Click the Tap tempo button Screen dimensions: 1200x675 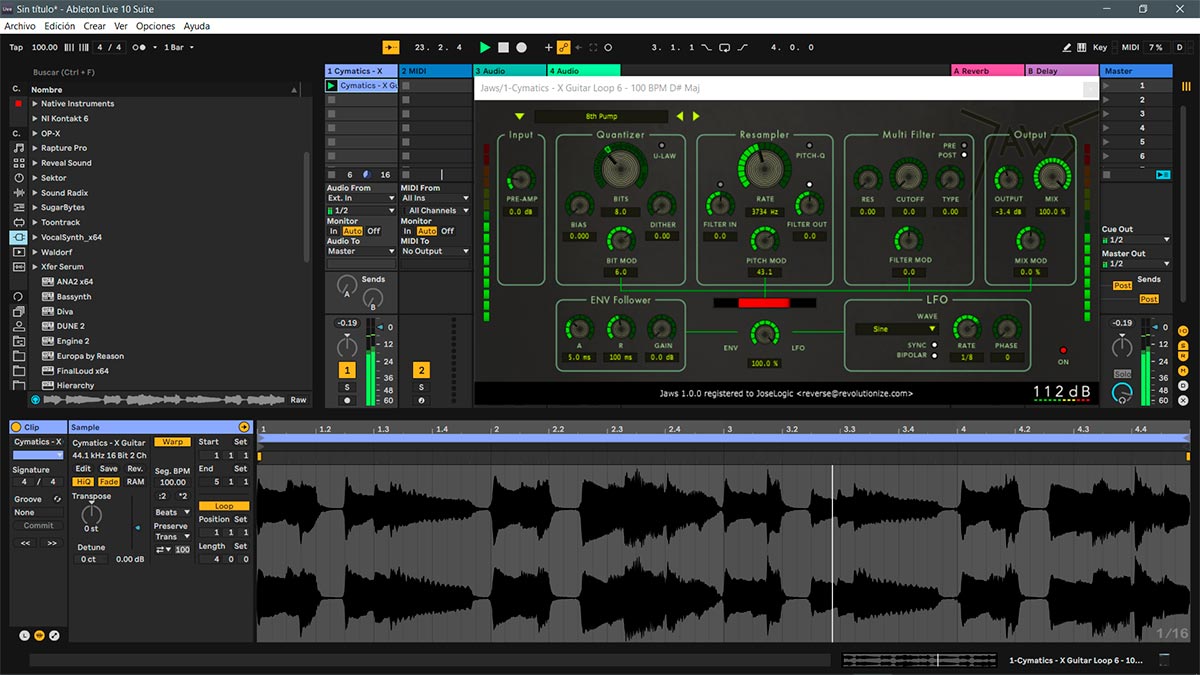16,47
